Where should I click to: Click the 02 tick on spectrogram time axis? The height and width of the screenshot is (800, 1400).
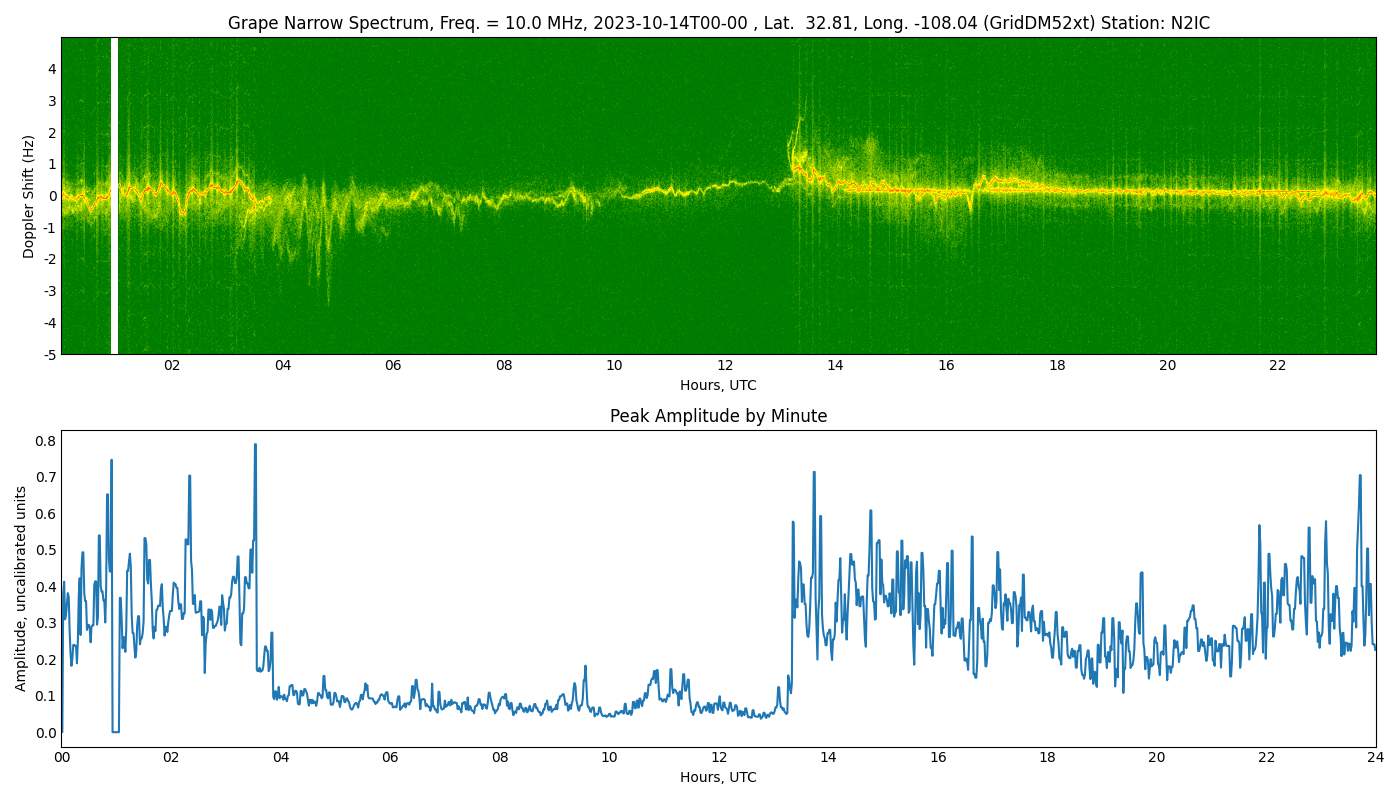172,366
